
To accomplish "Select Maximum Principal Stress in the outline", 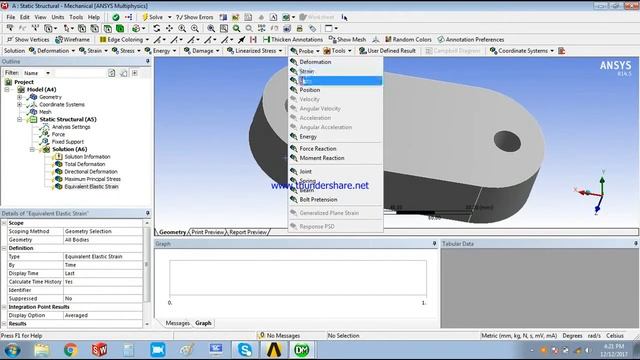I will (x=92, y=179).
